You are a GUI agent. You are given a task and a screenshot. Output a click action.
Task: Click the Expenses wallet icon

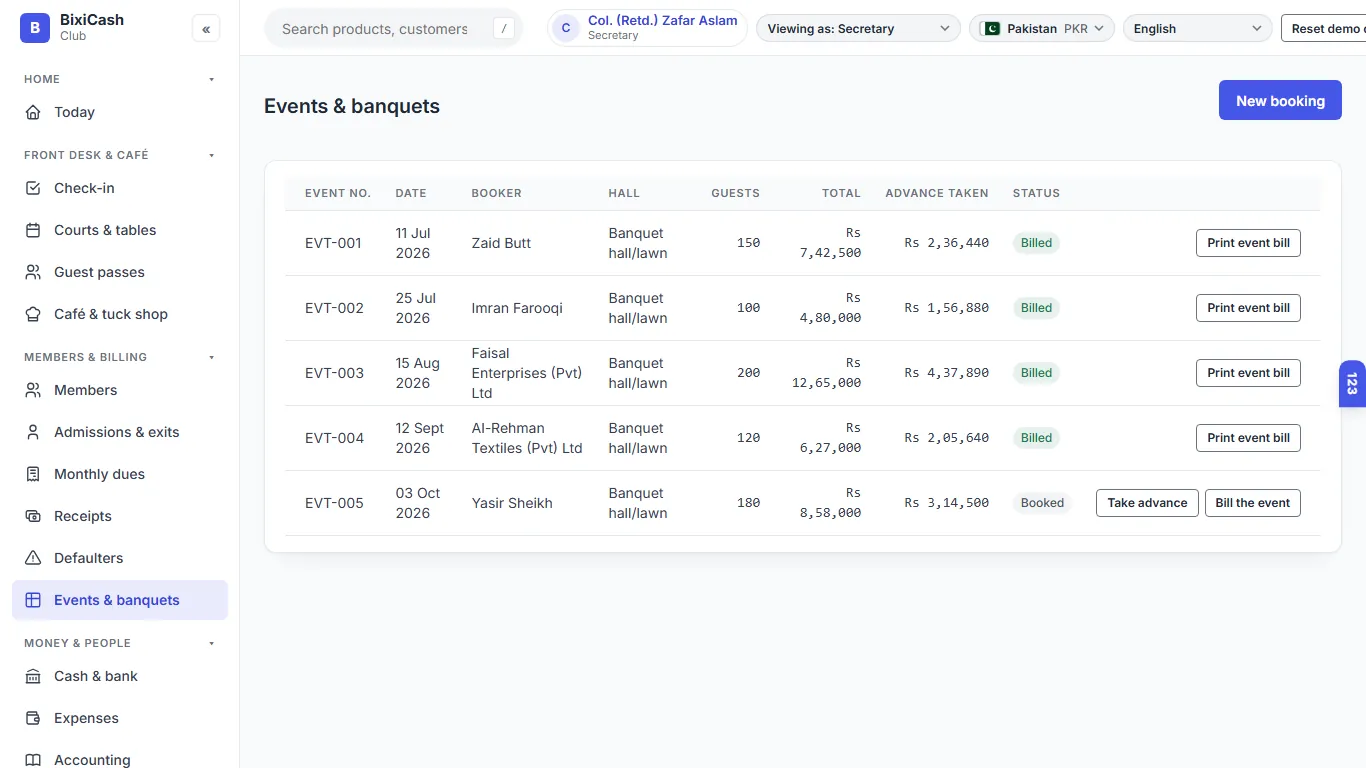(33, 718)
